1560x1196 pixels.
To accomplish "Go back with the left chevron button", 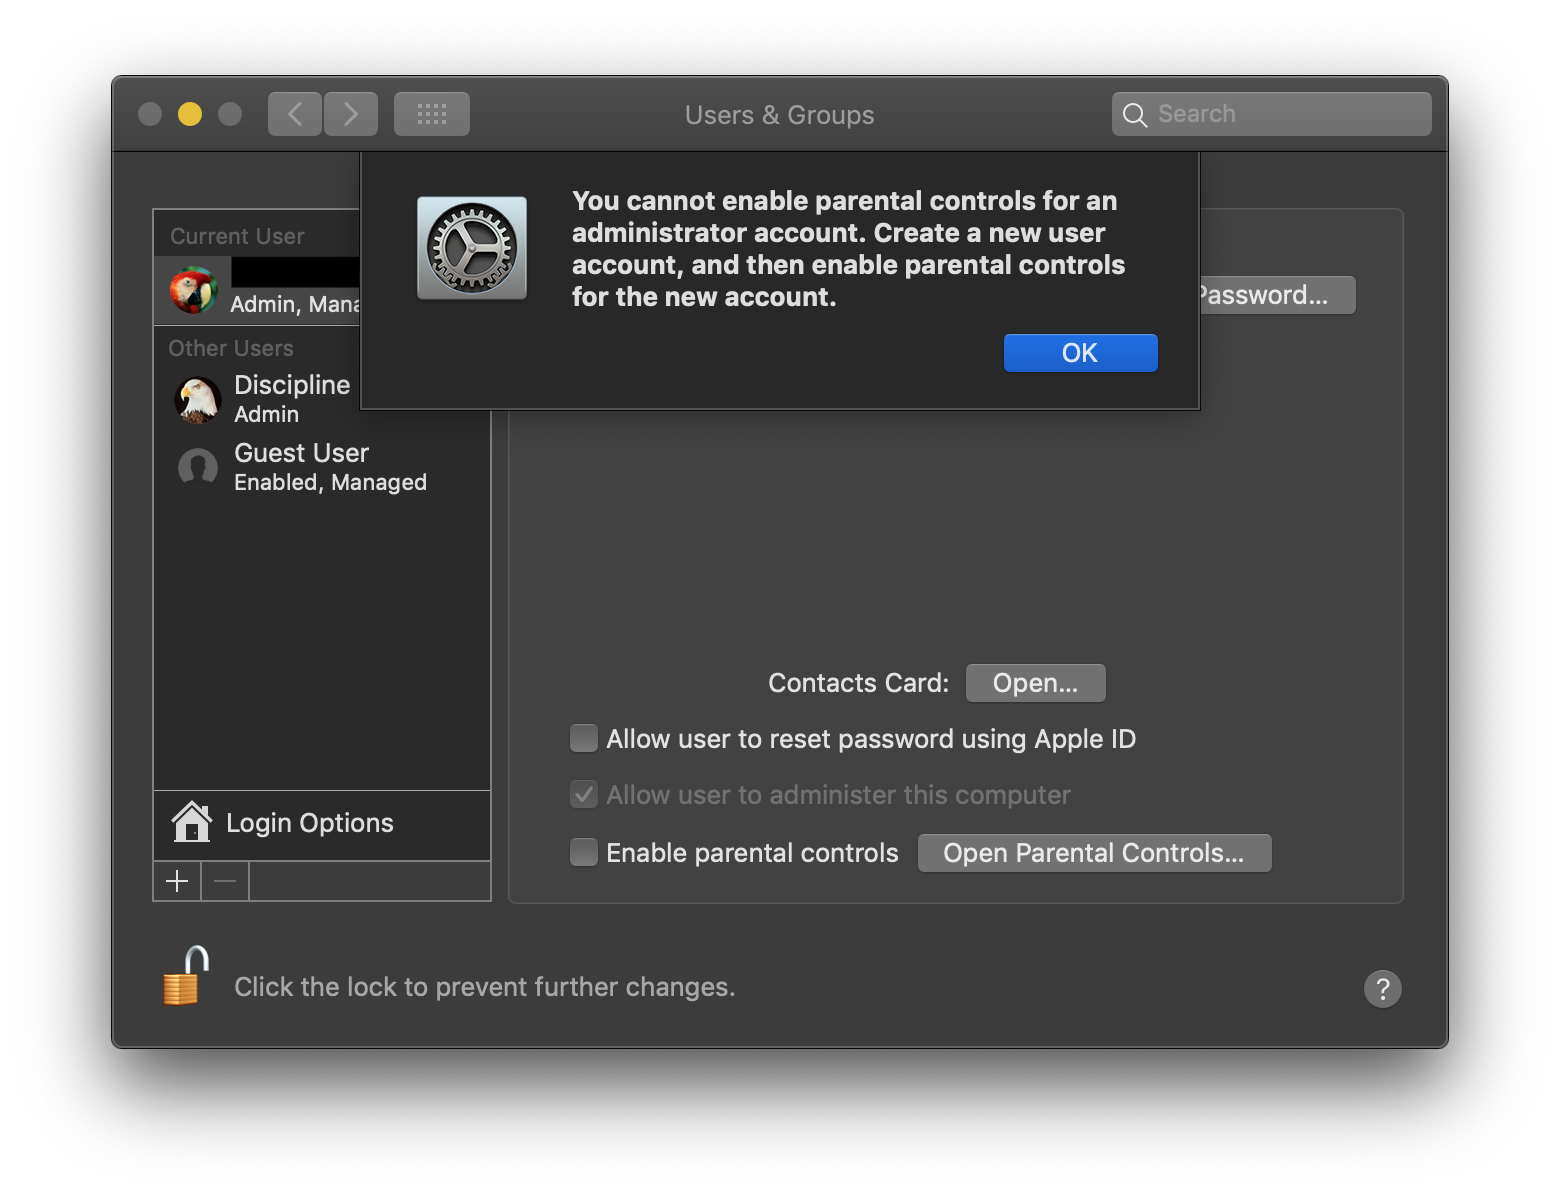I will (x=295, y=114).
